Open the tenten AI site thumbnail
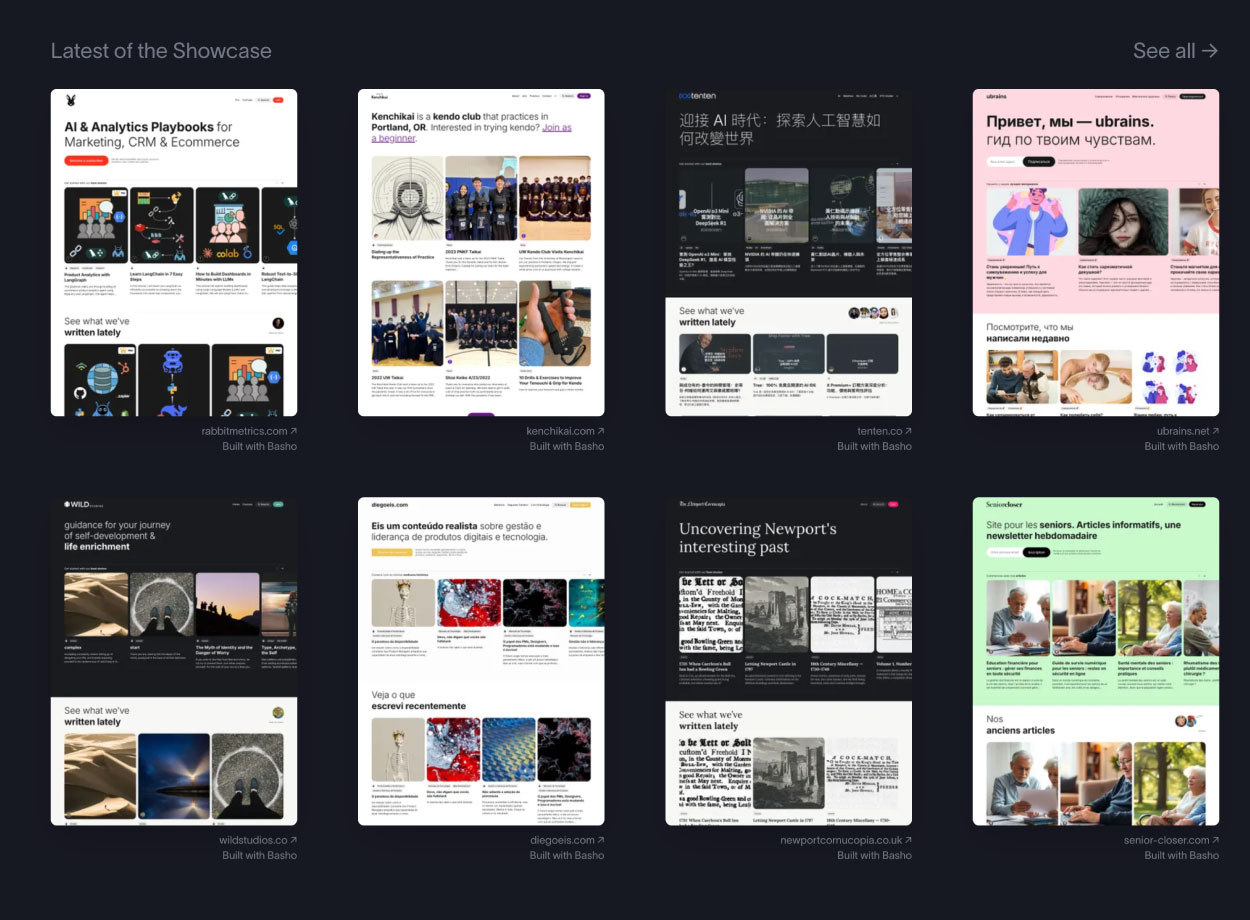Screen dimensions: 1250x920 click(789, 252)
